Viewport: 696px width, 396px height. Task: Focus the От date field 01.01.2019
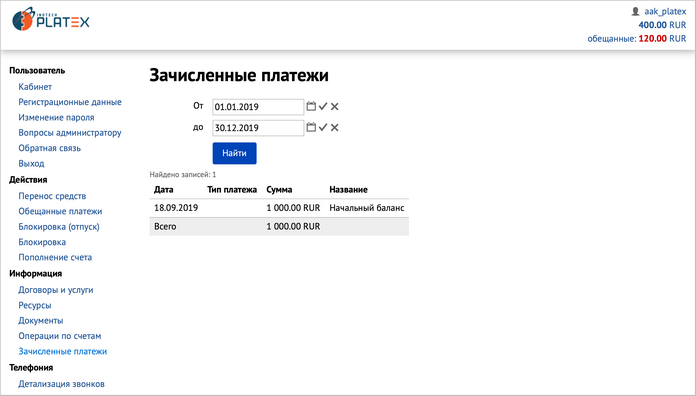[x=258, y=107]
